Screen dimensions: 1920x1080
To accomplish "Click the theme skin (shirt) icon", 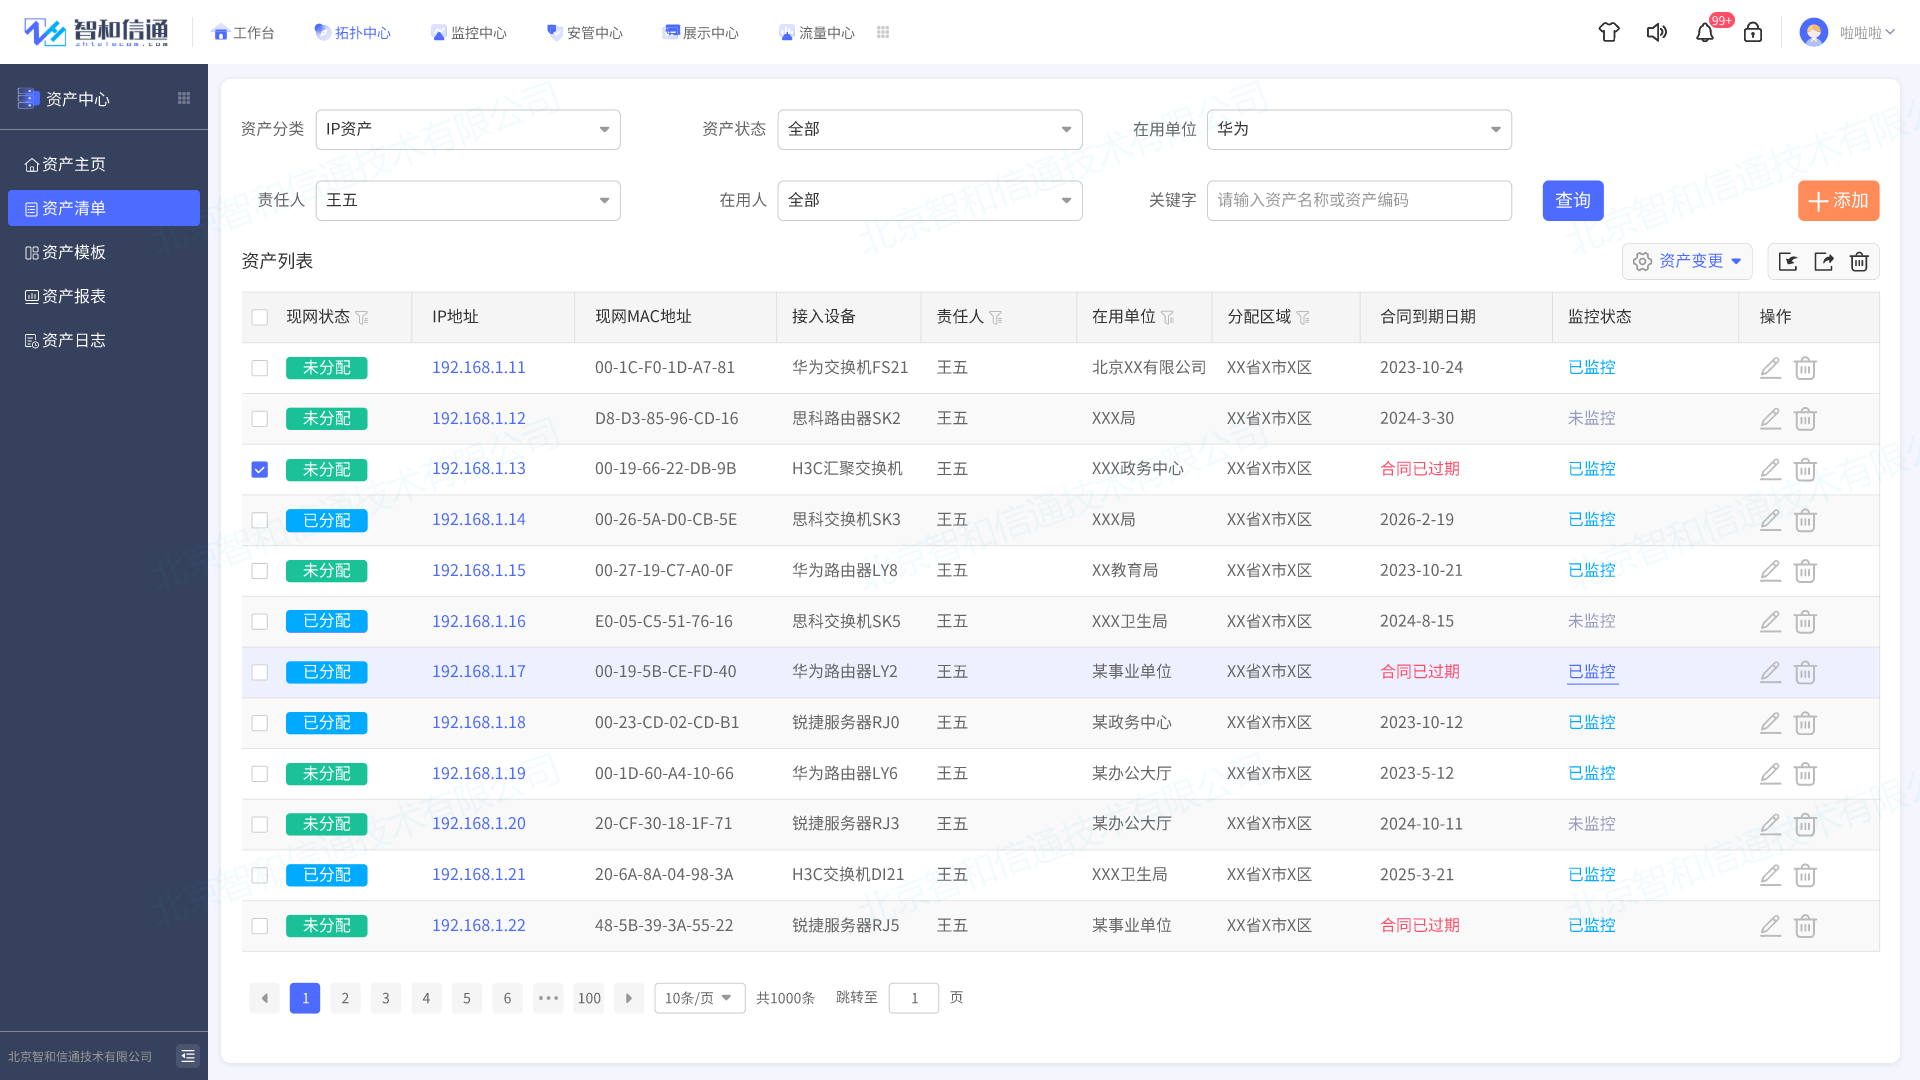I will tap(1609, 32).
